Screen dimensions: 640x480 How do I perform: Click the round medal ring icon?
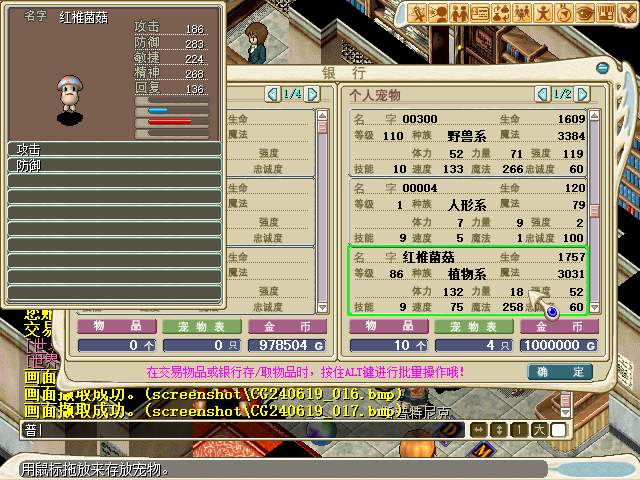click(564, 13)
